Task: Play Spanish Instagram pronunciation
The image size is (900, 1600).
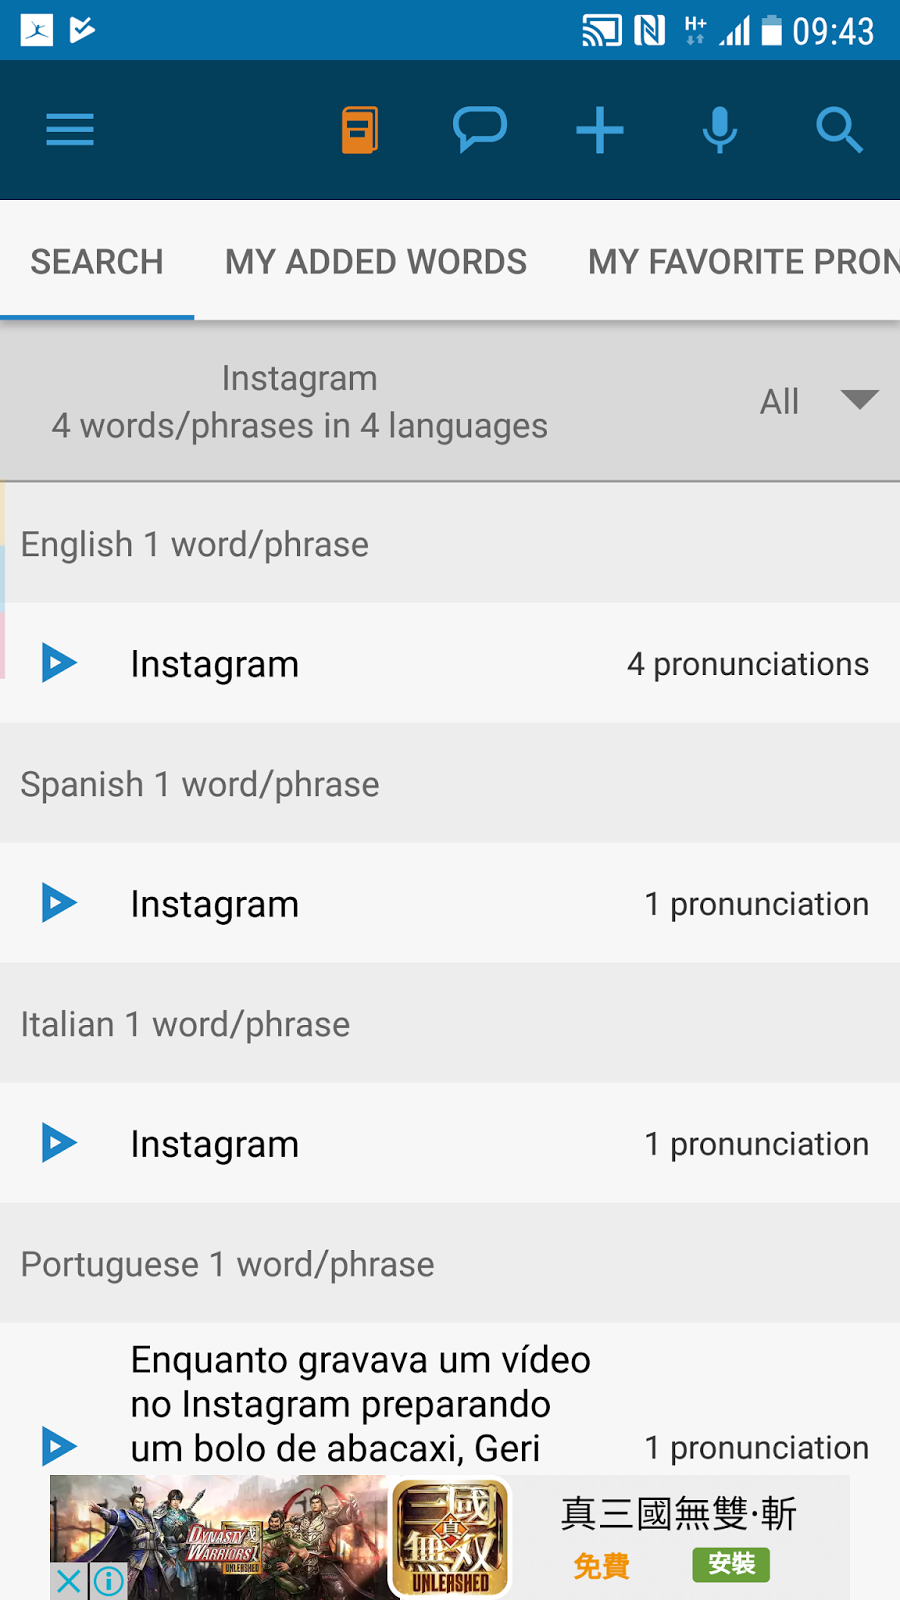Action: coord(59,903)
